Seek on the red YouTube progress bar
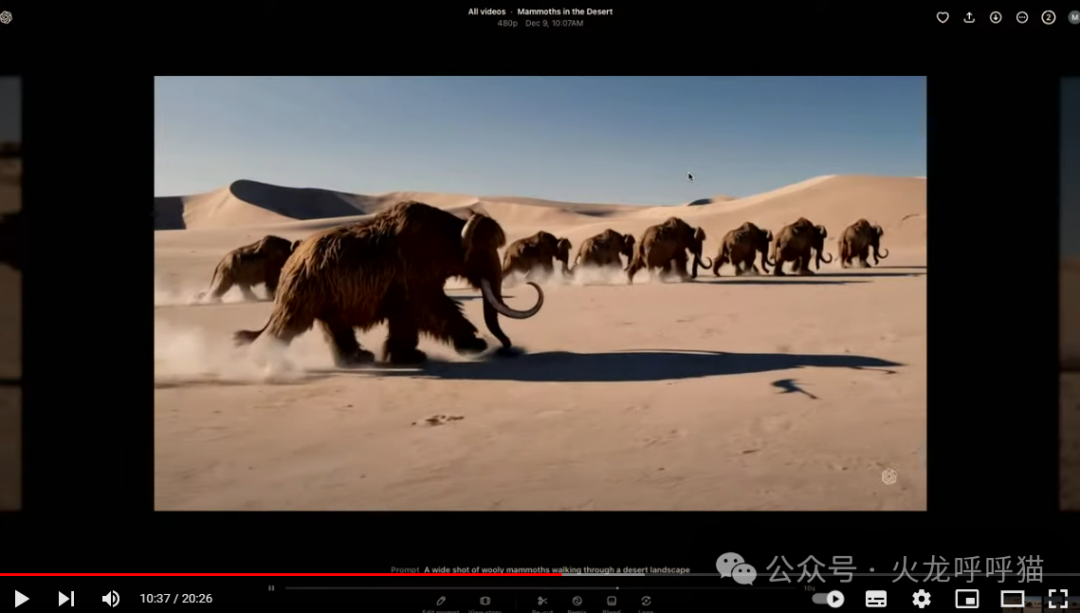This screenshot has width=1080, height=613. coord(540,574)
